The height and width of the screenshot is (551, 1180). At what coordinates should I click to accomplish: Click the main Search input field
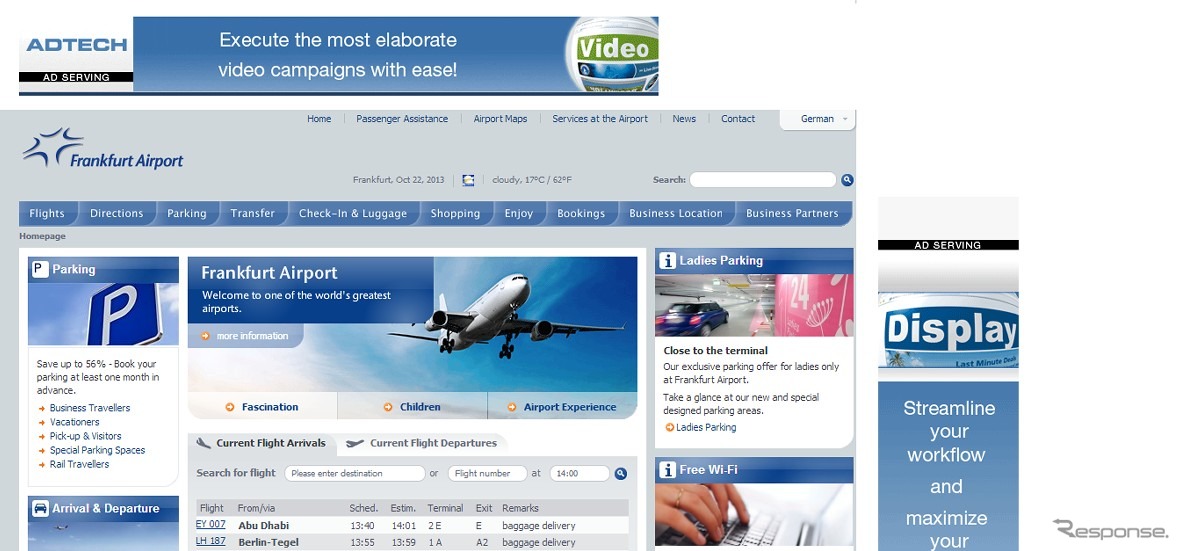tap(763, 180)
